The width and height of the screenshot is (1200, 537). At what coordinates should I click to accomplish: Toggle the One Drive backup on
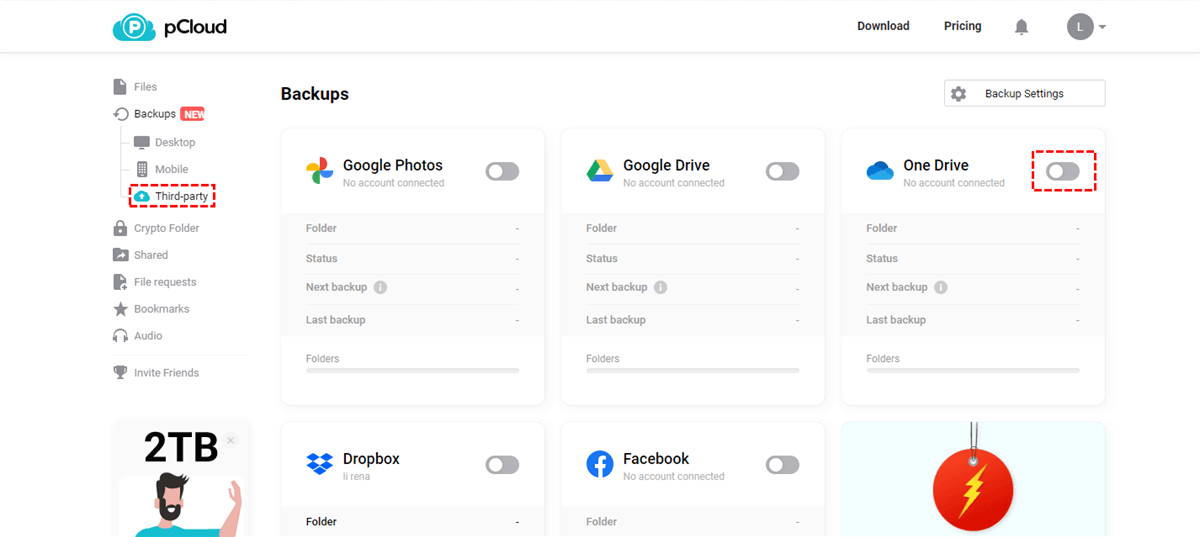tap(1062, 172)
